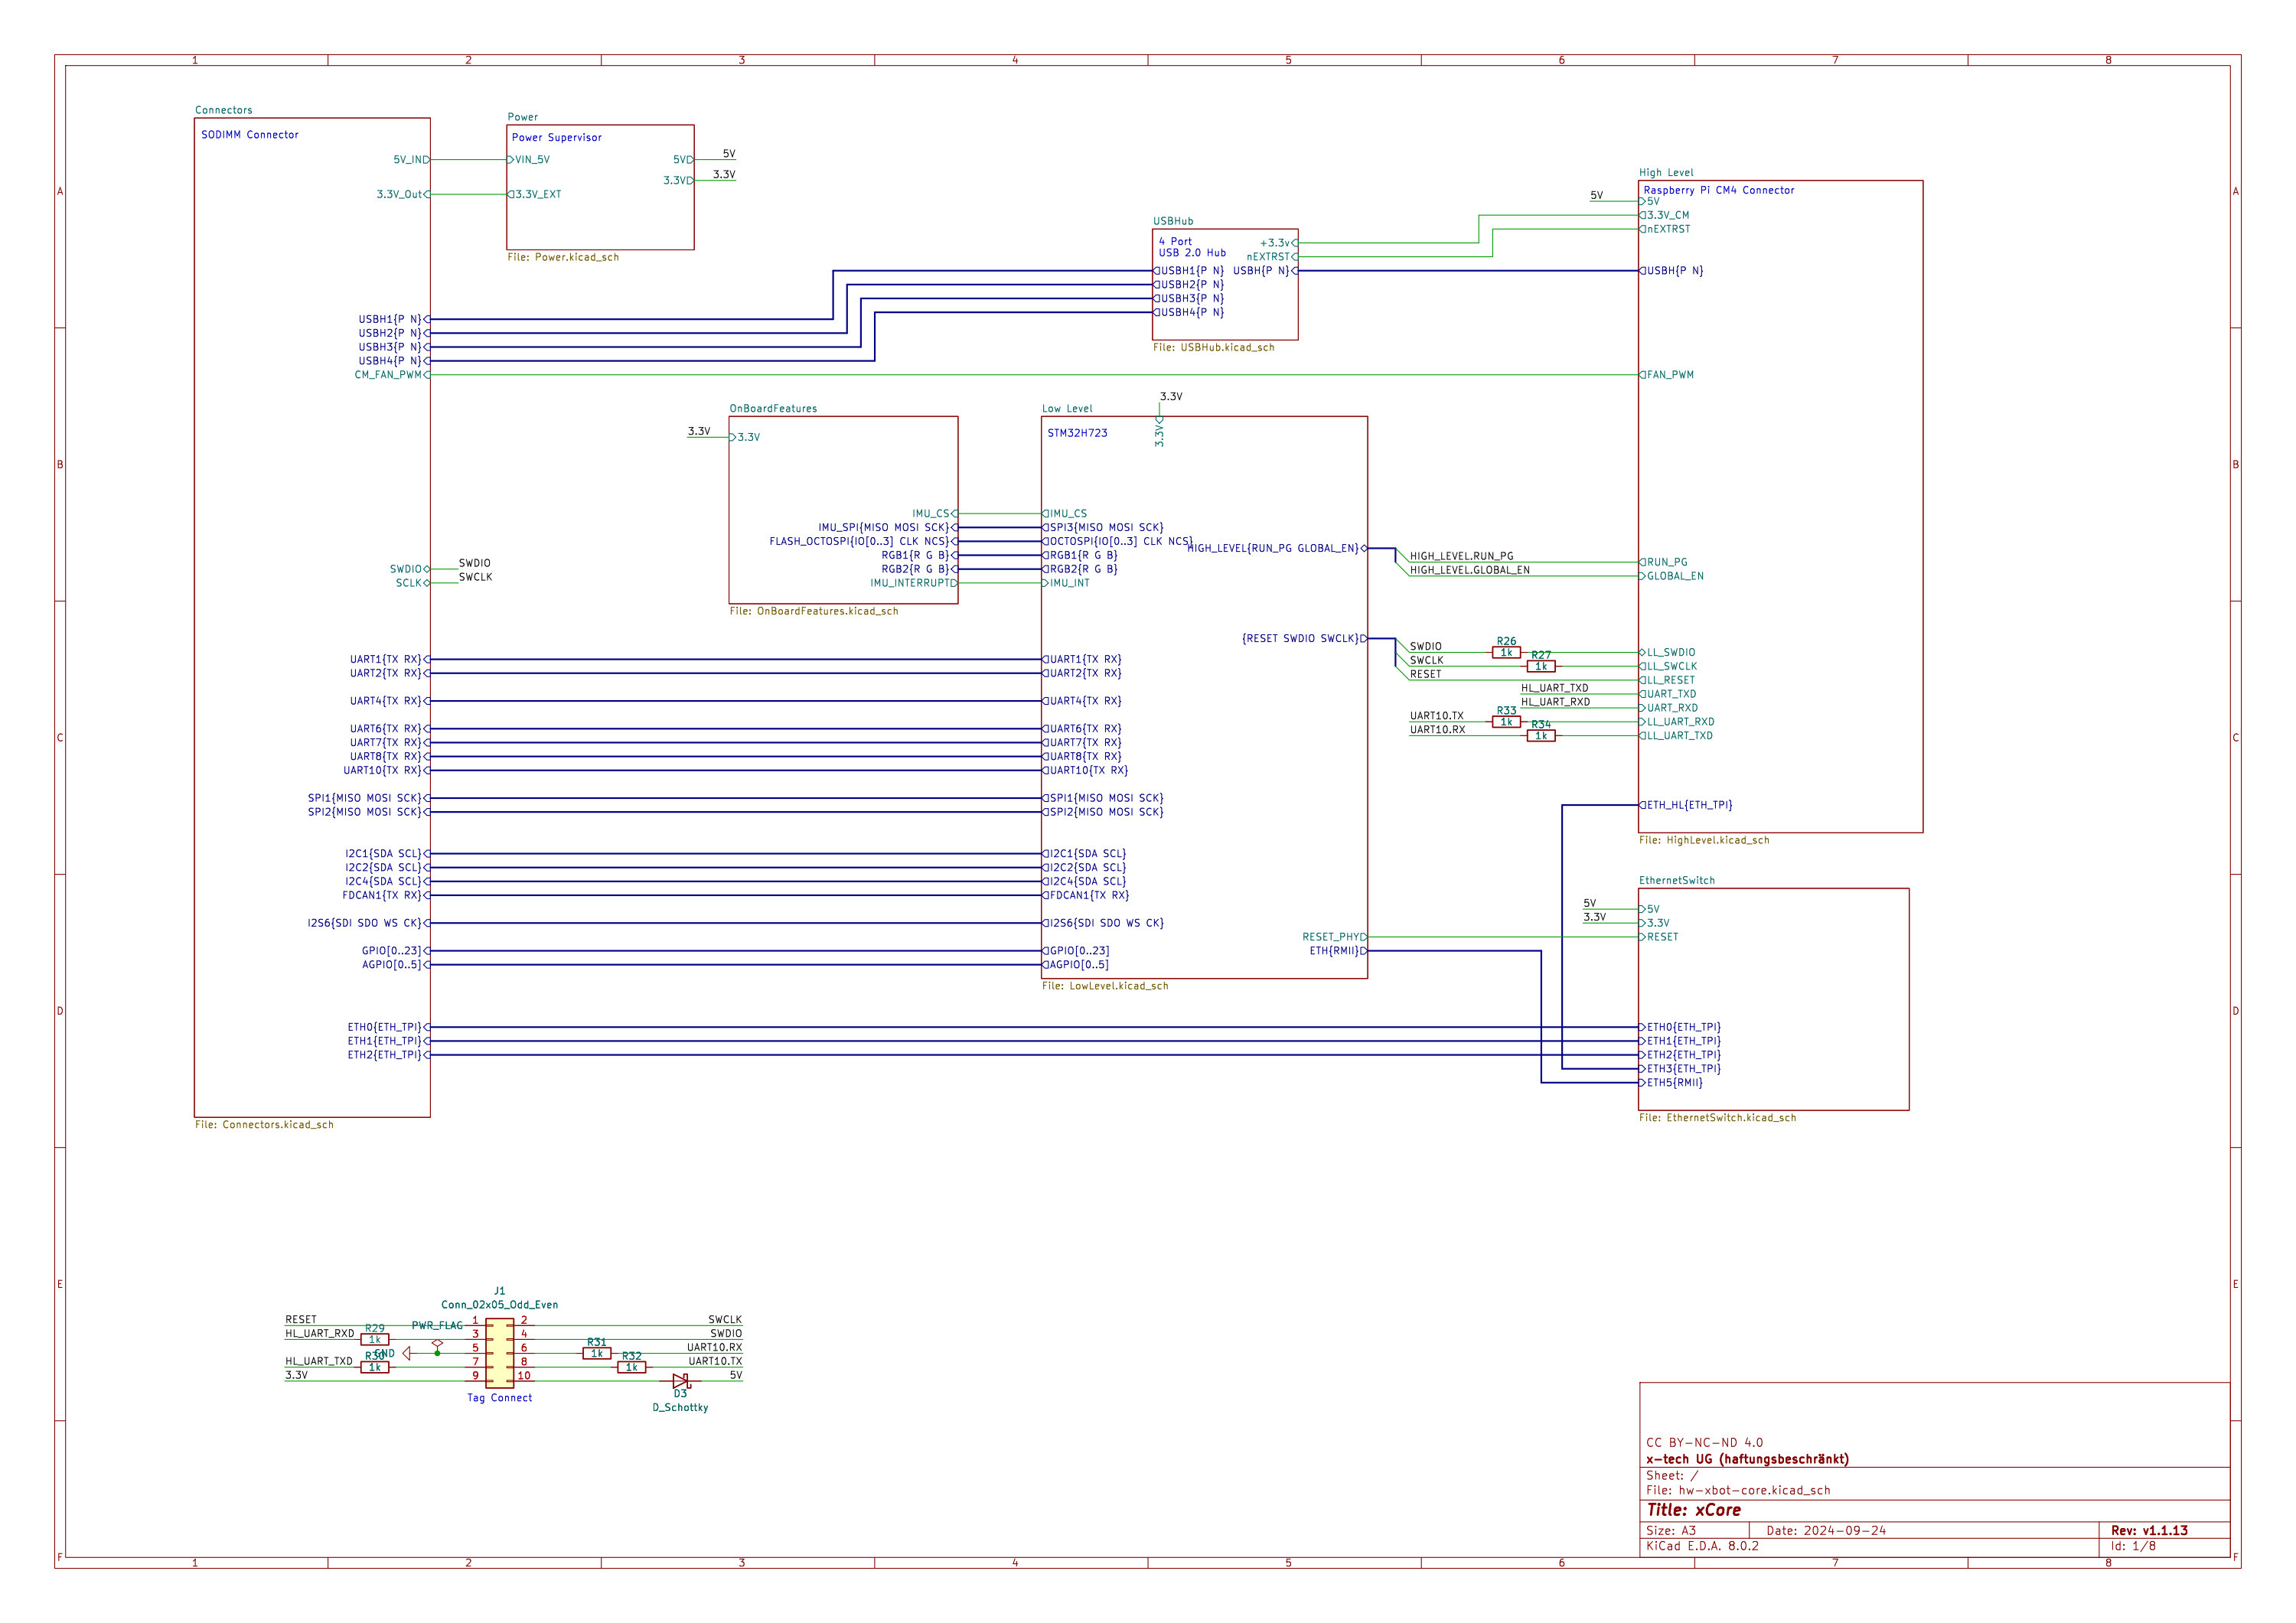Select the RESET_PHY pin on Low Level
The image size is (2296, 1623).
coord(1335,937)
